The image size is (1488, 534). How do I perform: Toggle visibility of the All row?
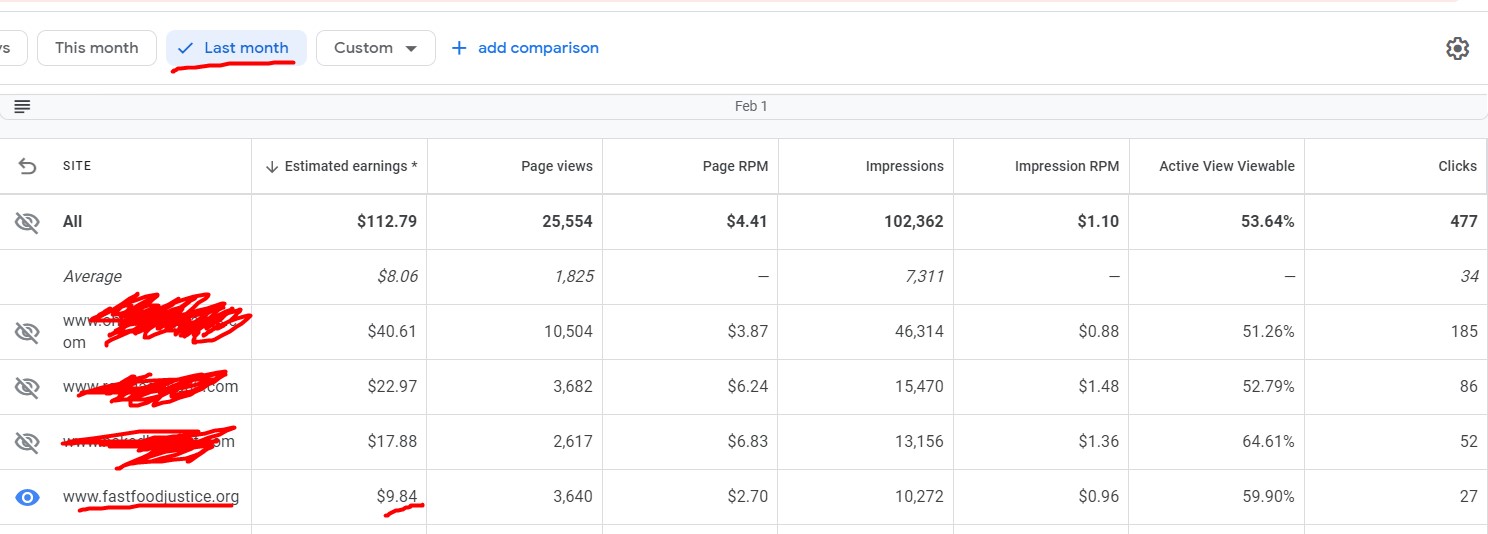click(27, 222)
